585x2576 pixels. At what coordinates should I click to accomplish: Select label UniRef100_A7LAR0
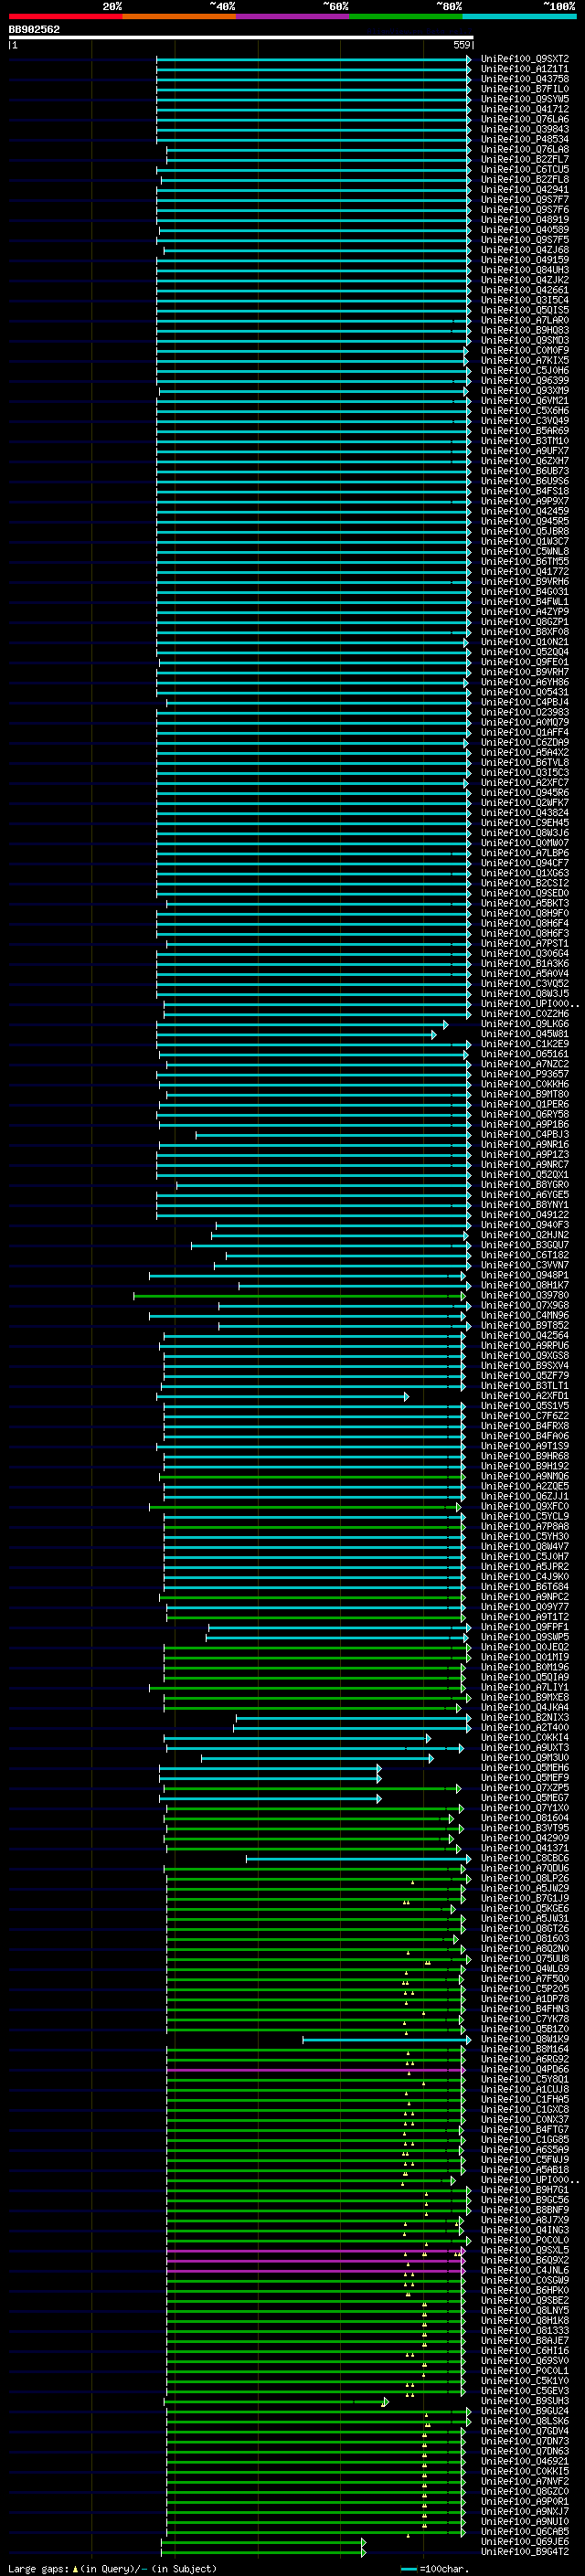pos(525,320)
